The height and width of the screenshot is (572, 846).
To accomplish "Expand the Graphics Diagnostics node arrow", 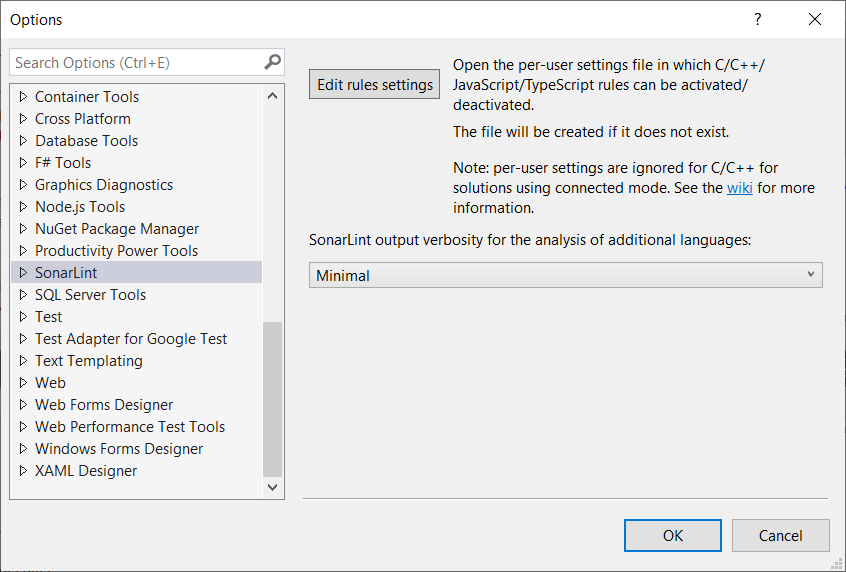I will click(23, 185).
